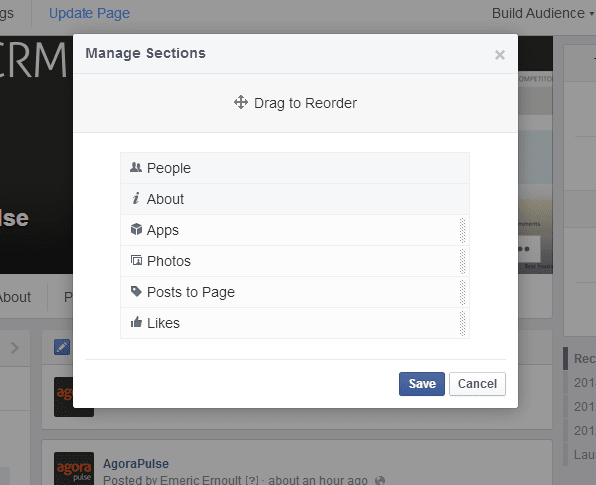This screenshot has height=485, width=596.
Task: Click the About info icon
Action: [136, 198]
